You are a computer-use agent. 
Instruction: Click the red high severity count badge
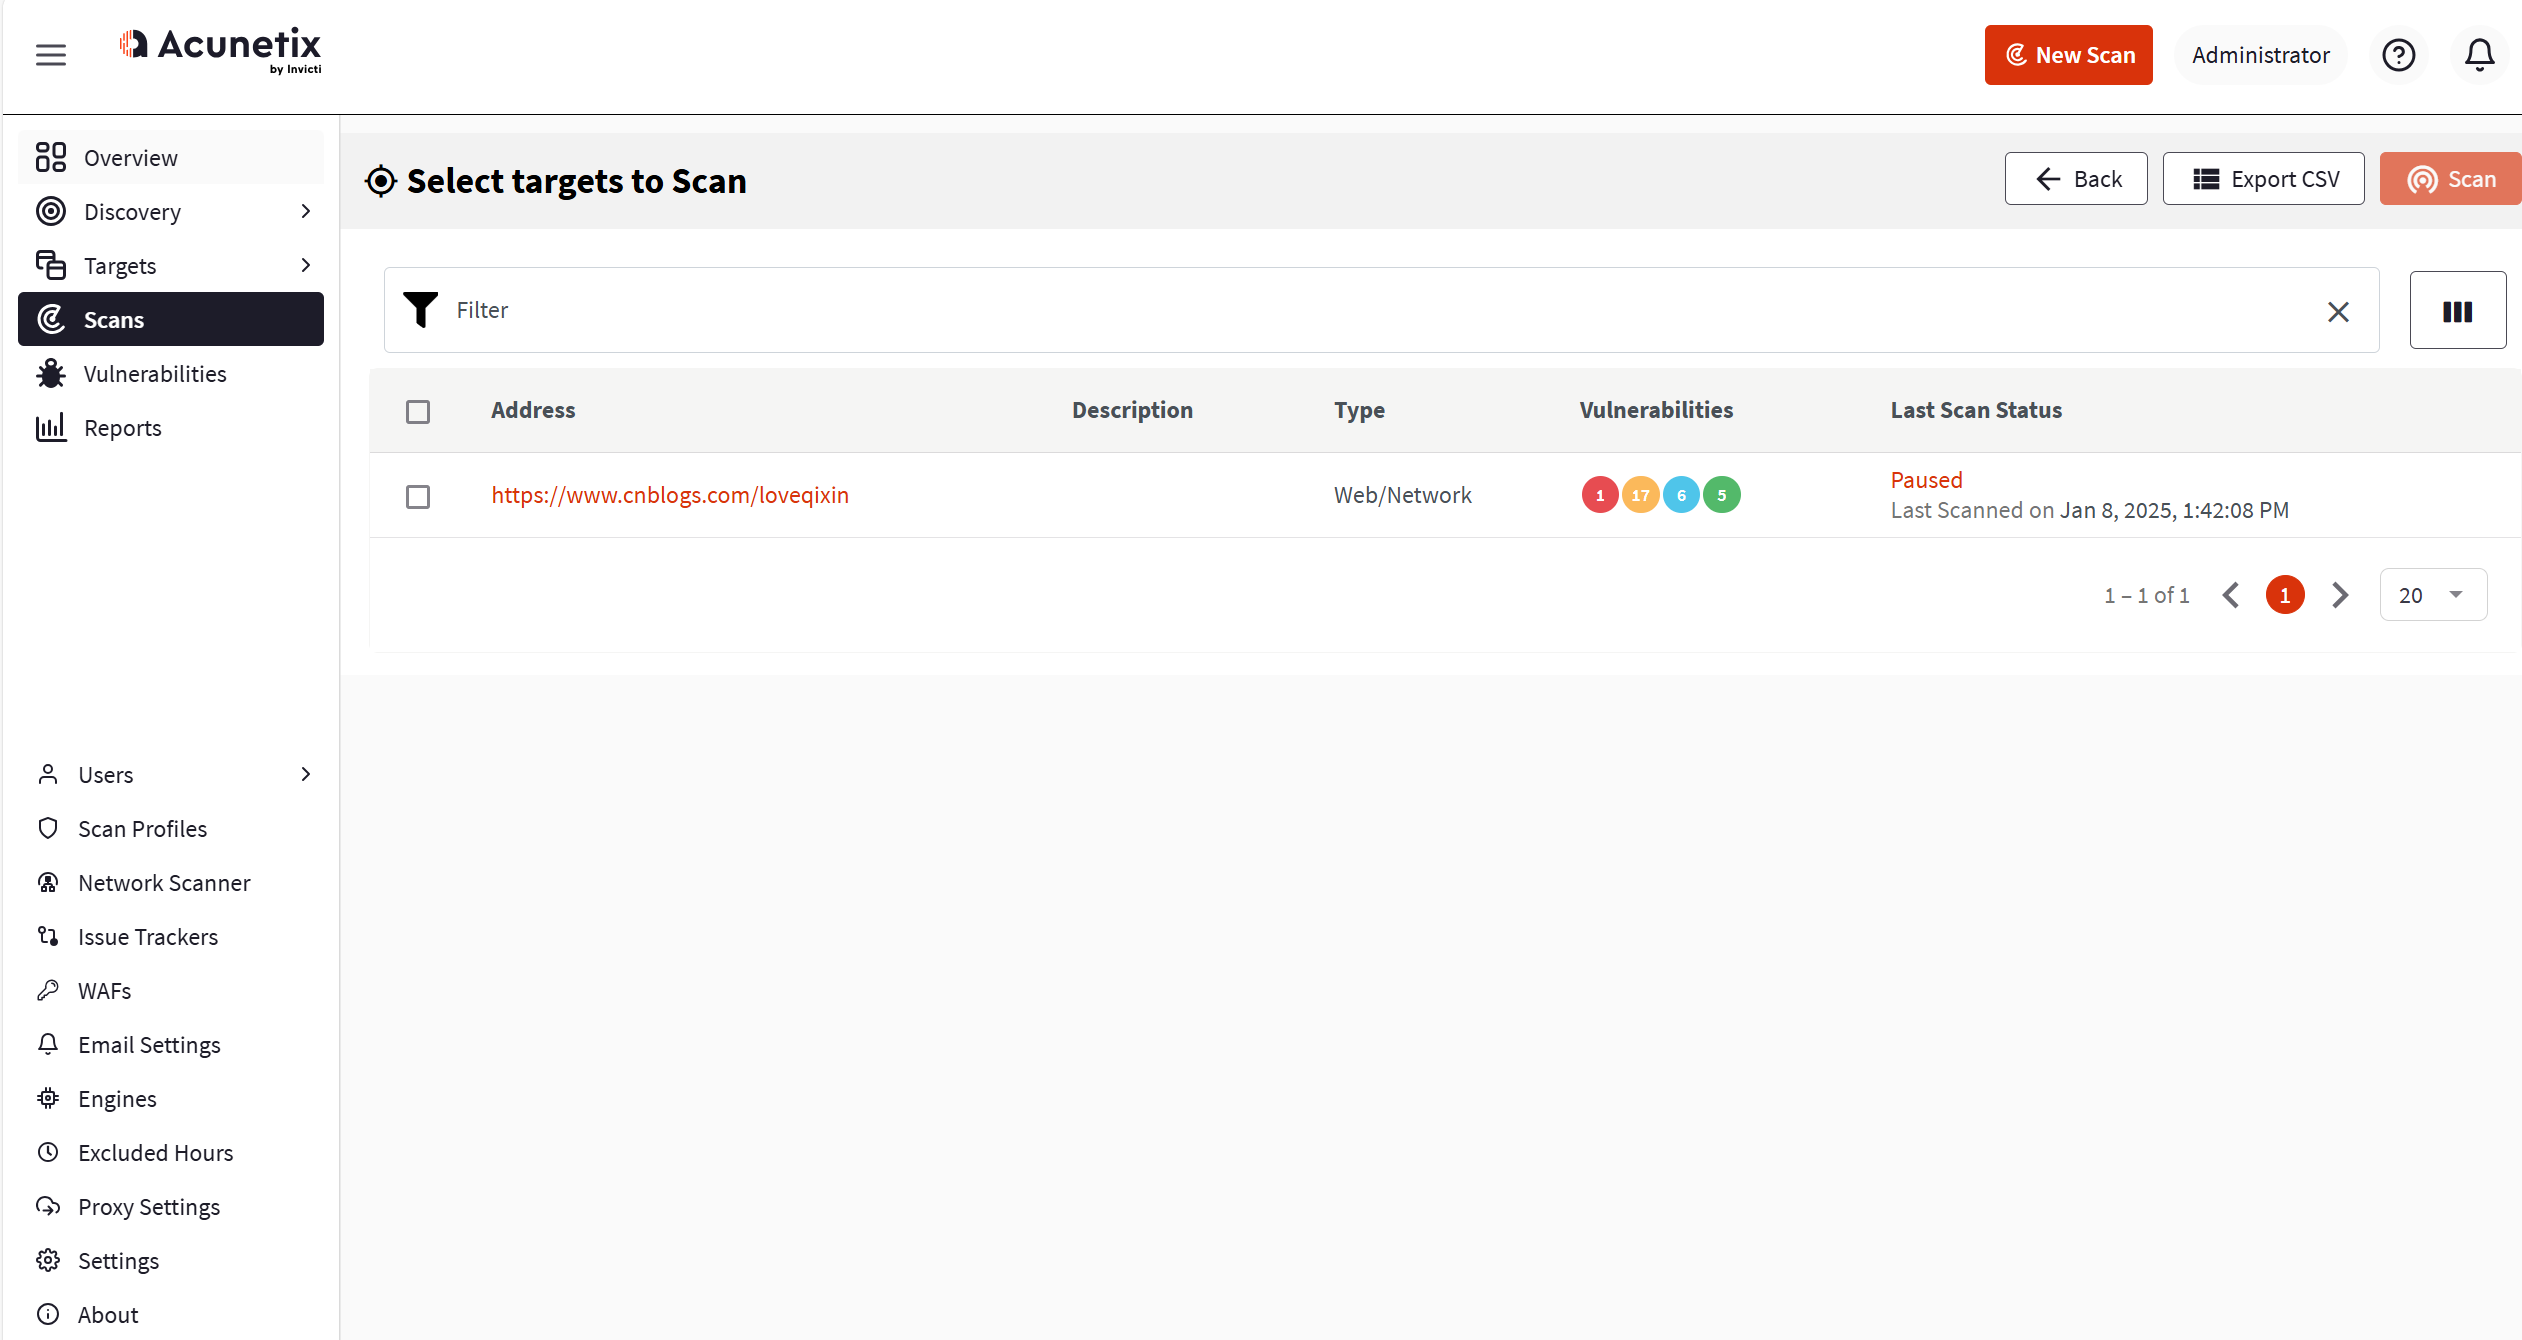pos(1600,495)
